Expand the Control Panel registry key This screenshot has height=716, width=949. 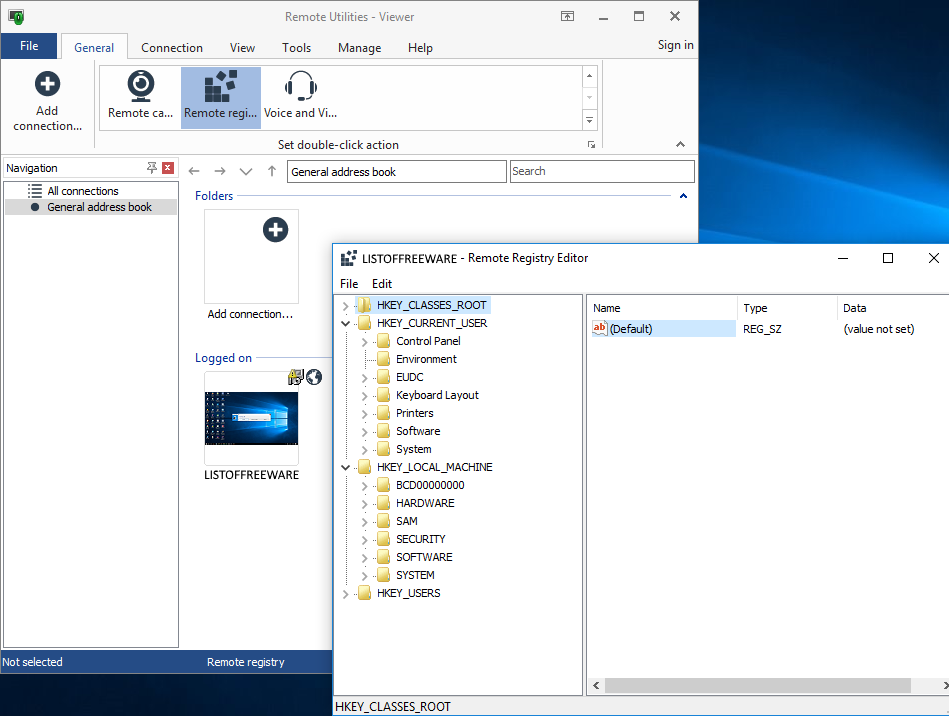(x=364, y=342)
